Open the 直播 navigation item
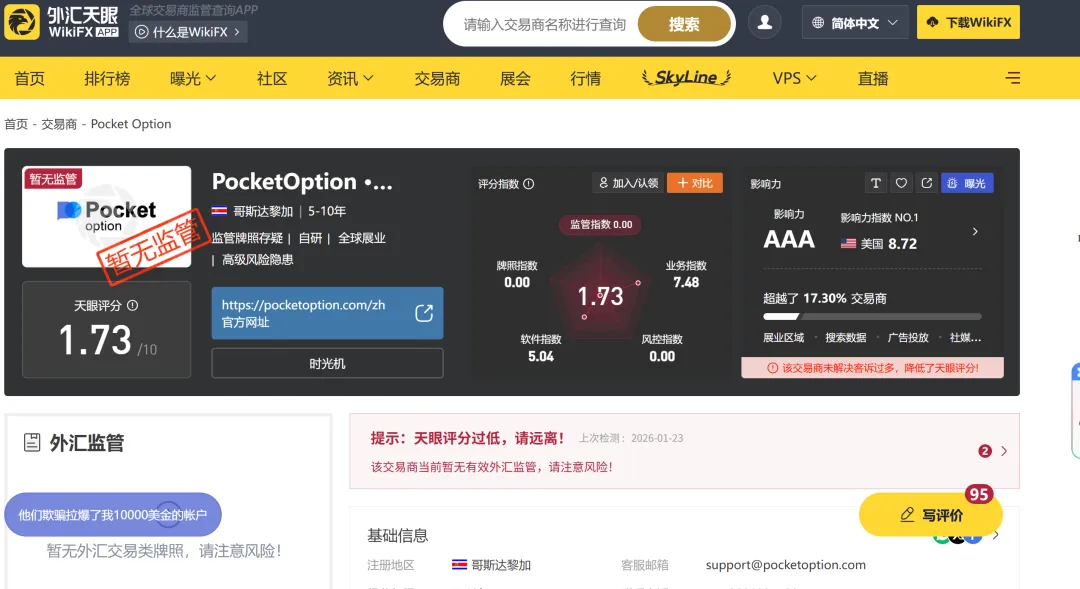This screenshot has height=589, width=1080. point(873,79)
